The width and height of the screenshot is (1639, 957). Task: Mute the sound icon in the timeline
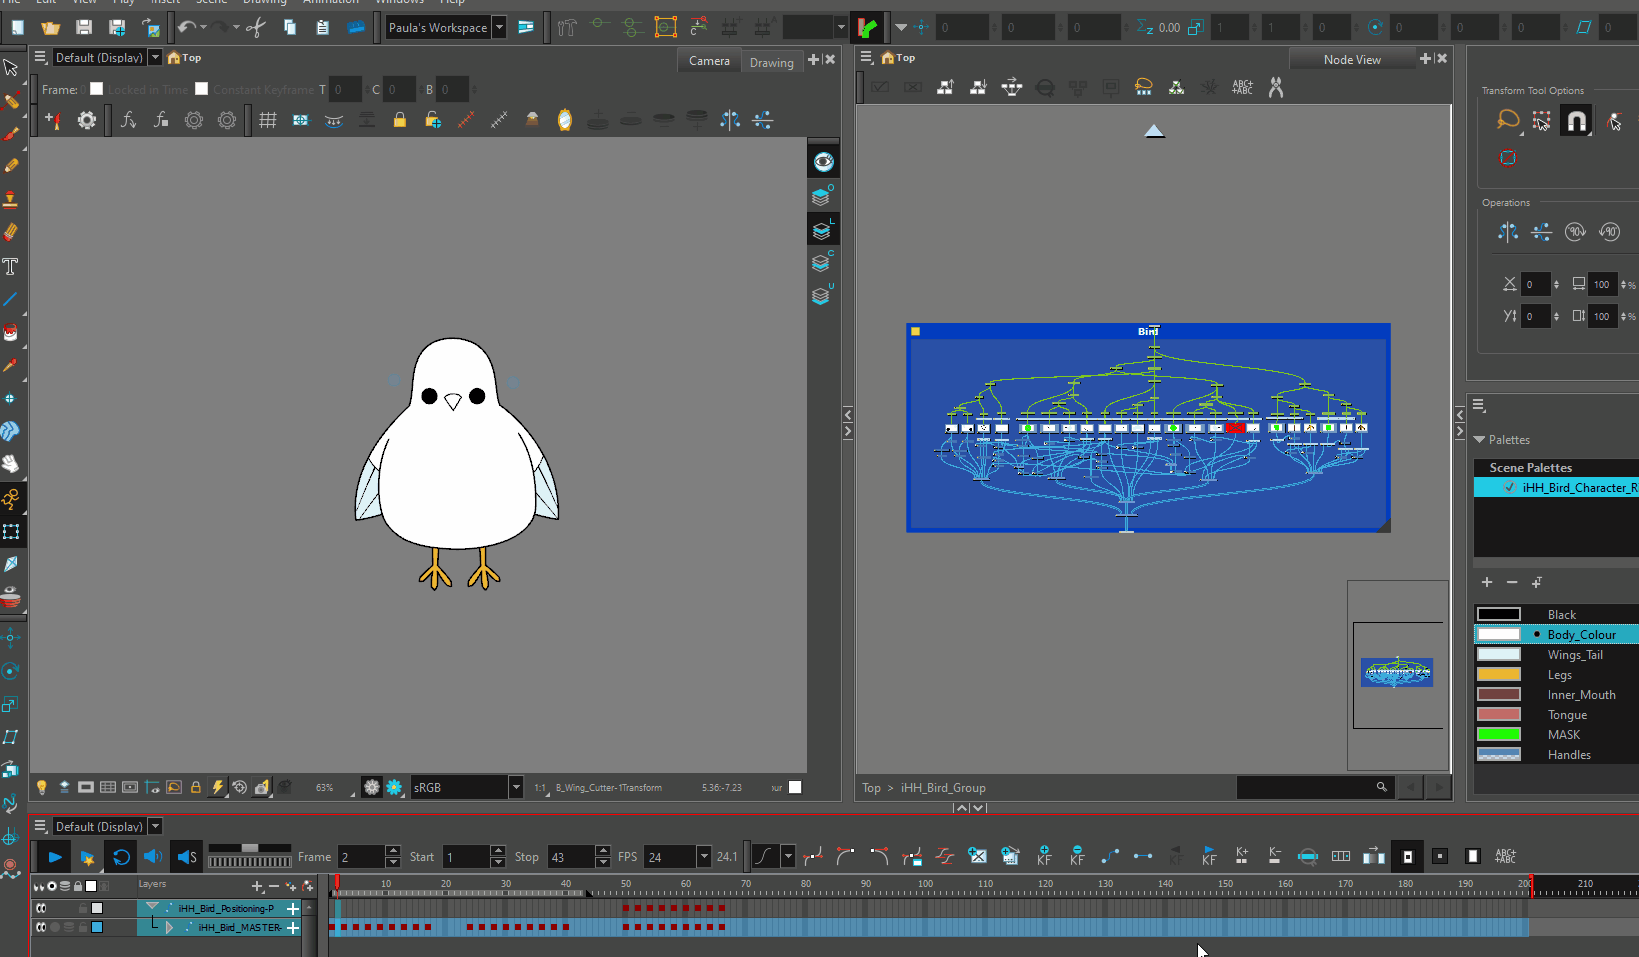pyautogui.click(x=152, y=857)
